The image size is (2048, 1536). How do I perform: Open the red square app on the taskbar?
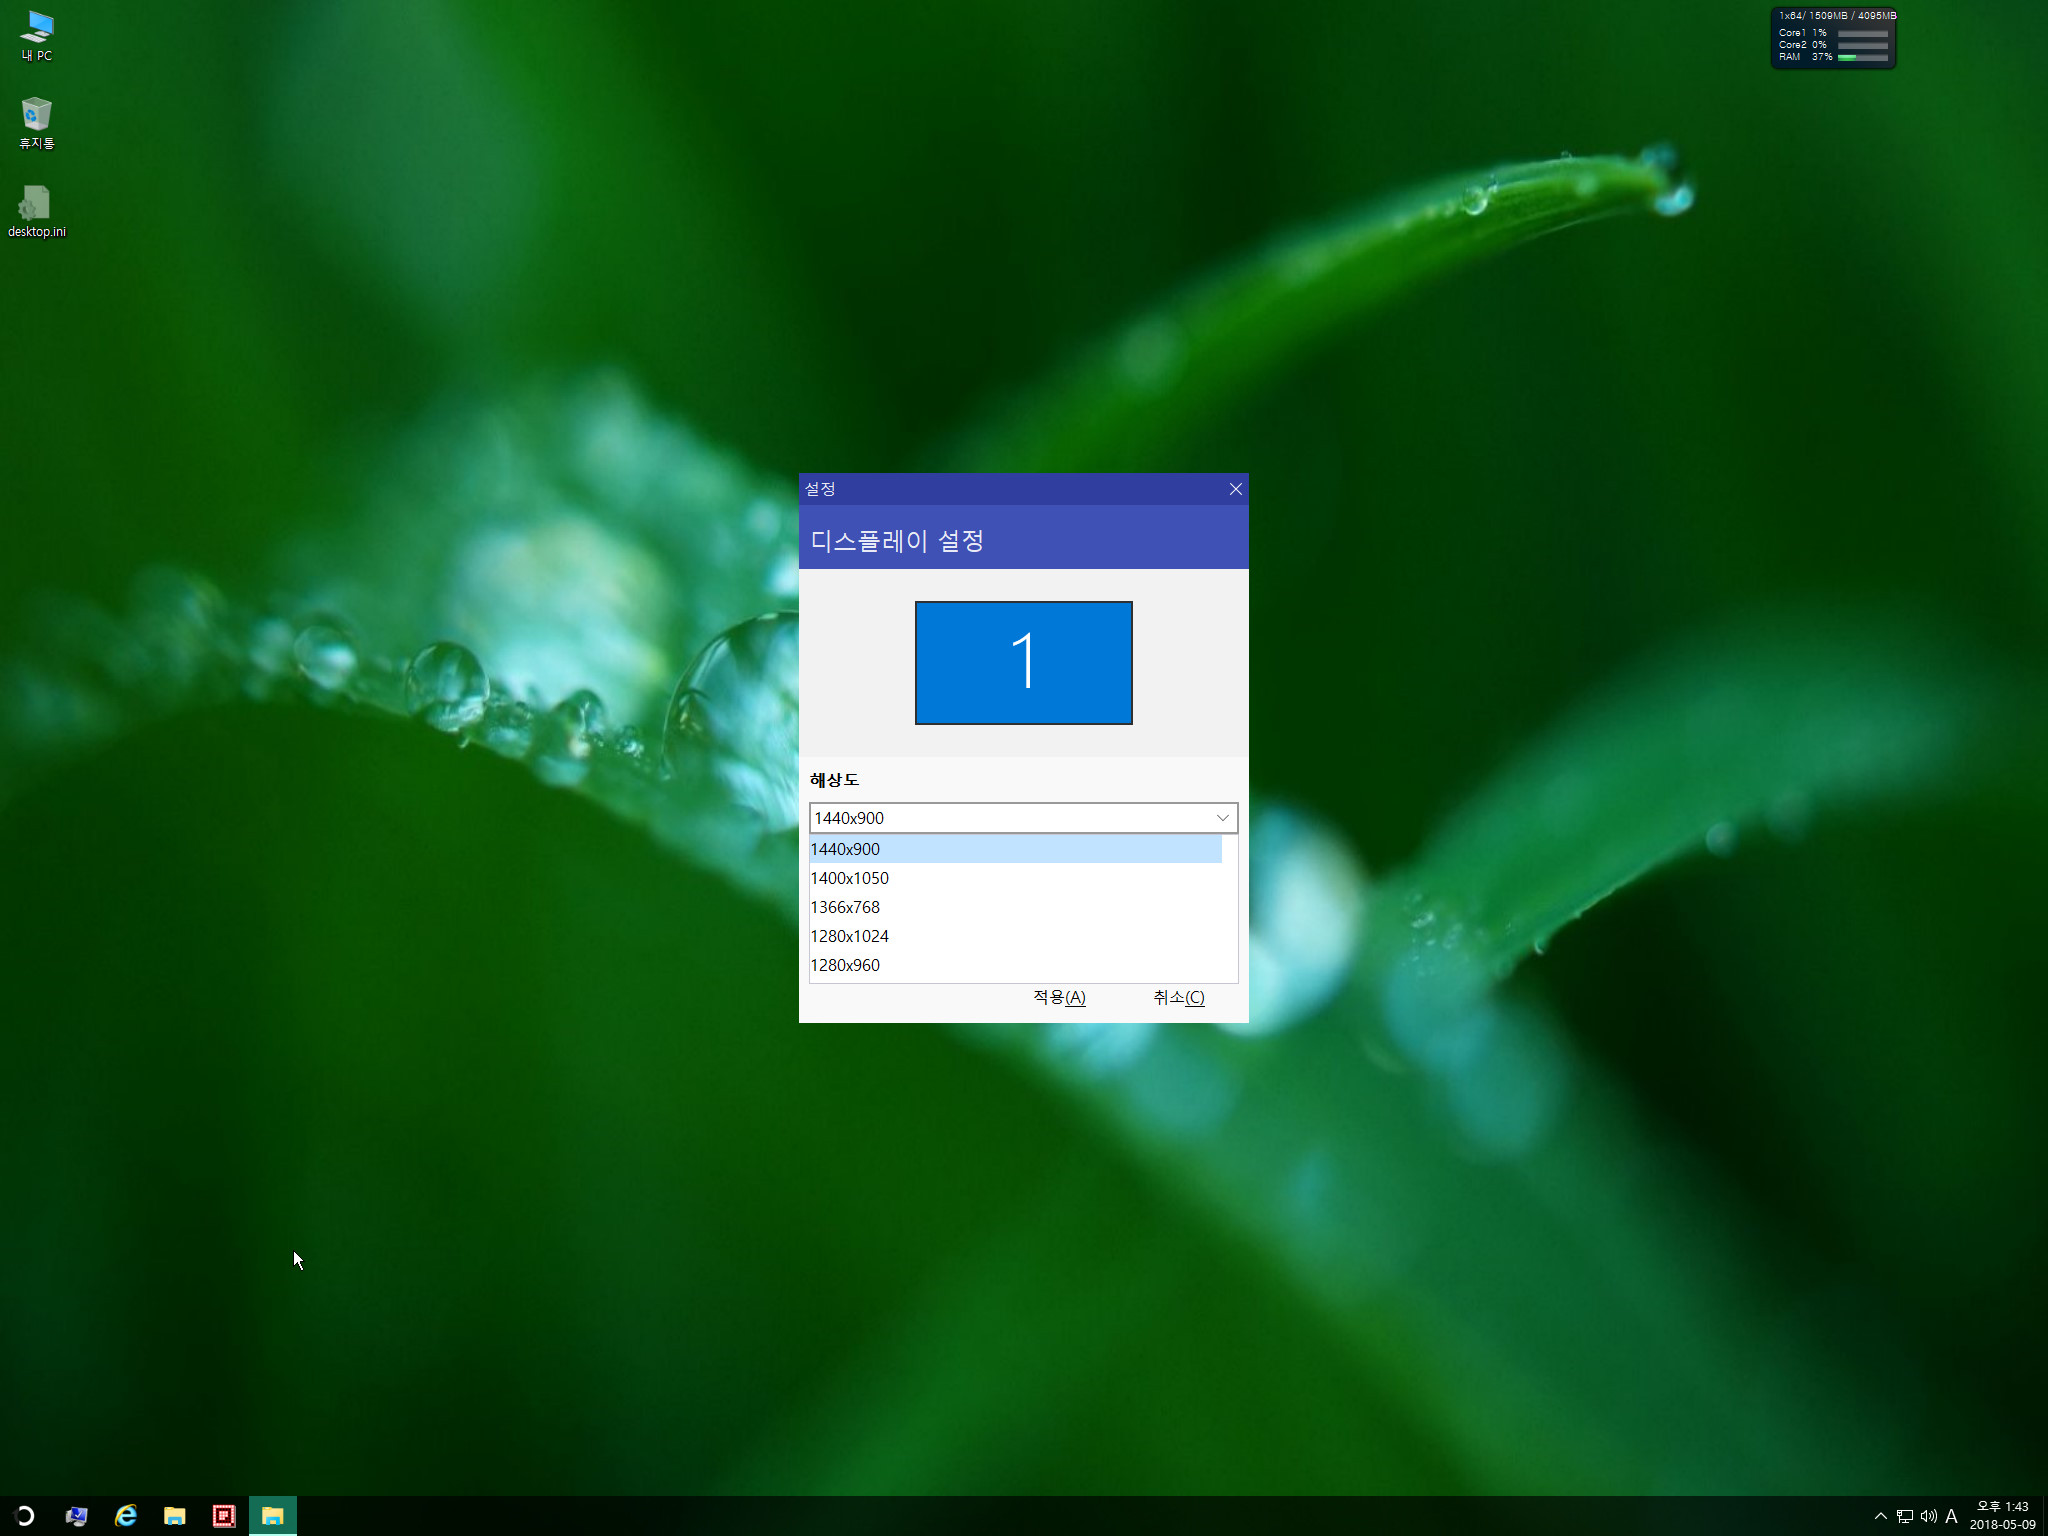[224, 1516]
